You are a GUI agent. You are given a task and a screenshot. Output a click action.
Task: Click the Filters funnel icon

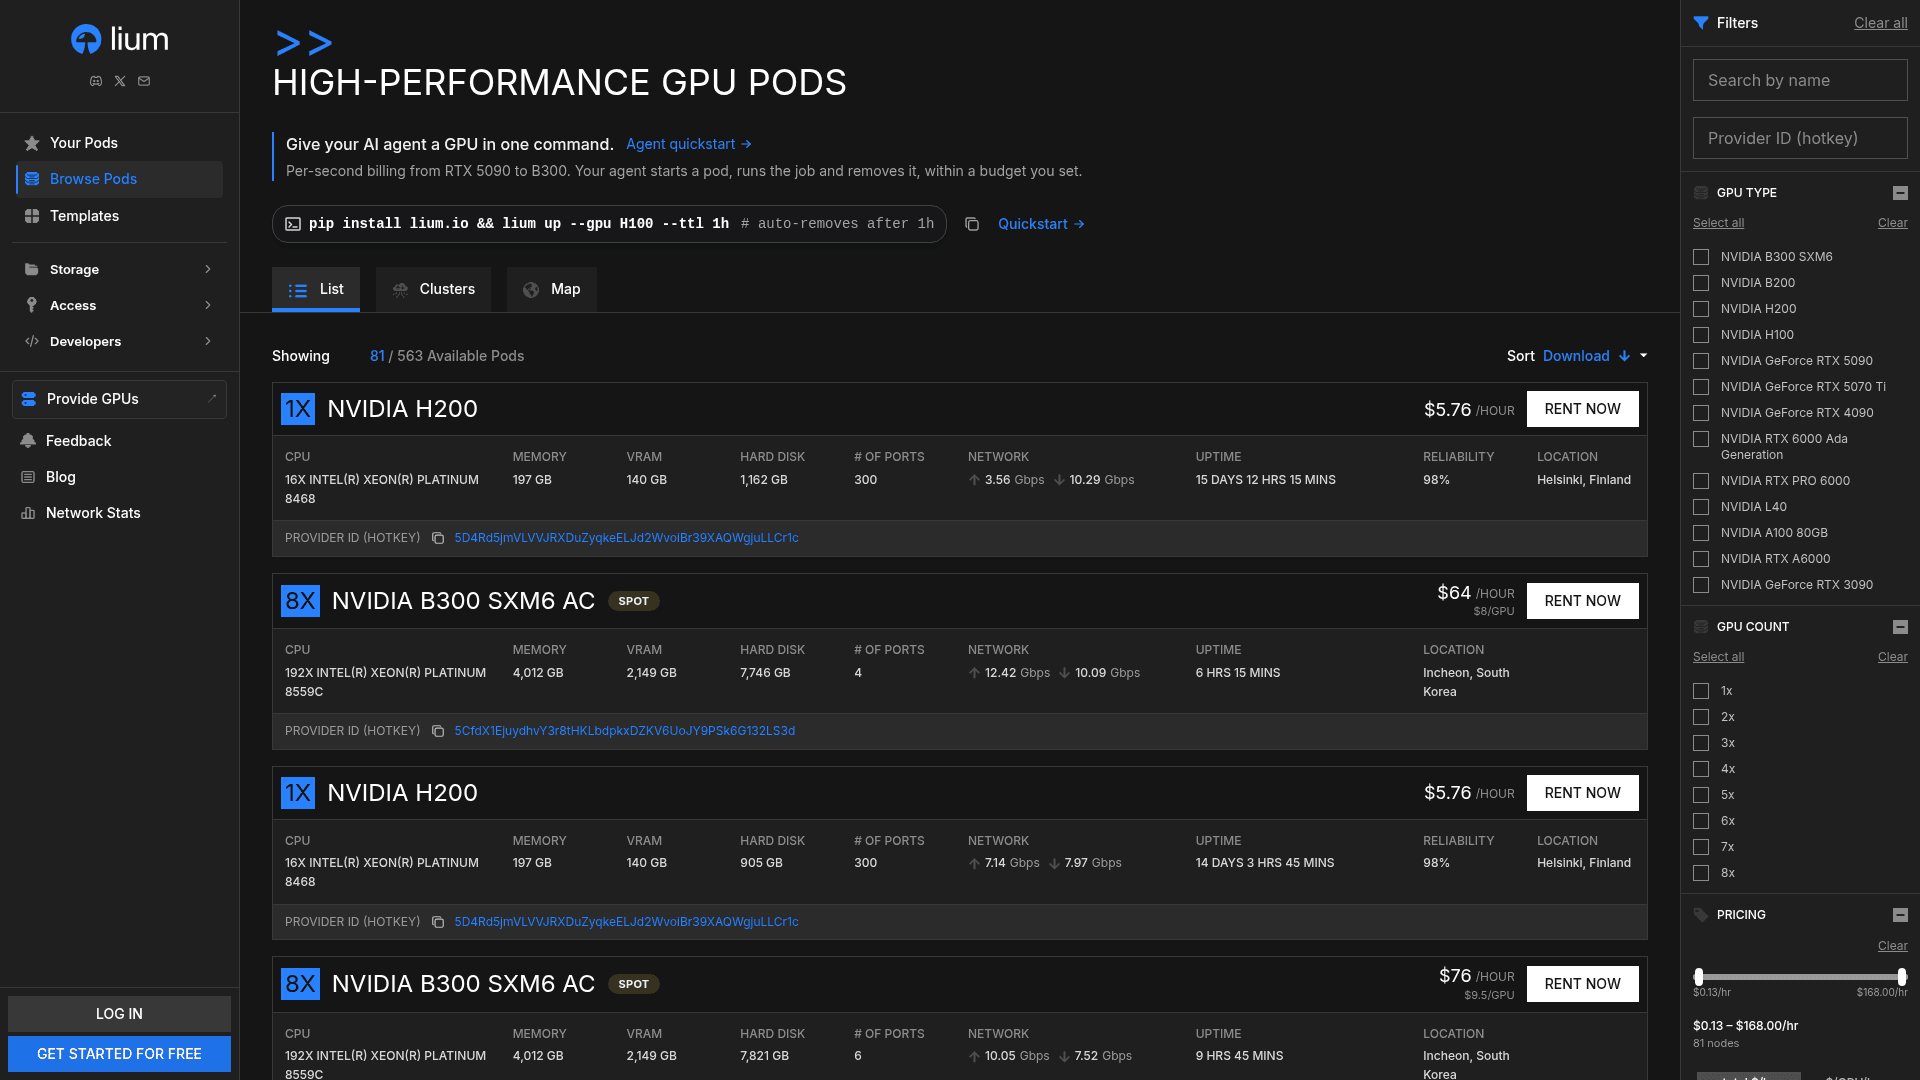click(1701, 23)
